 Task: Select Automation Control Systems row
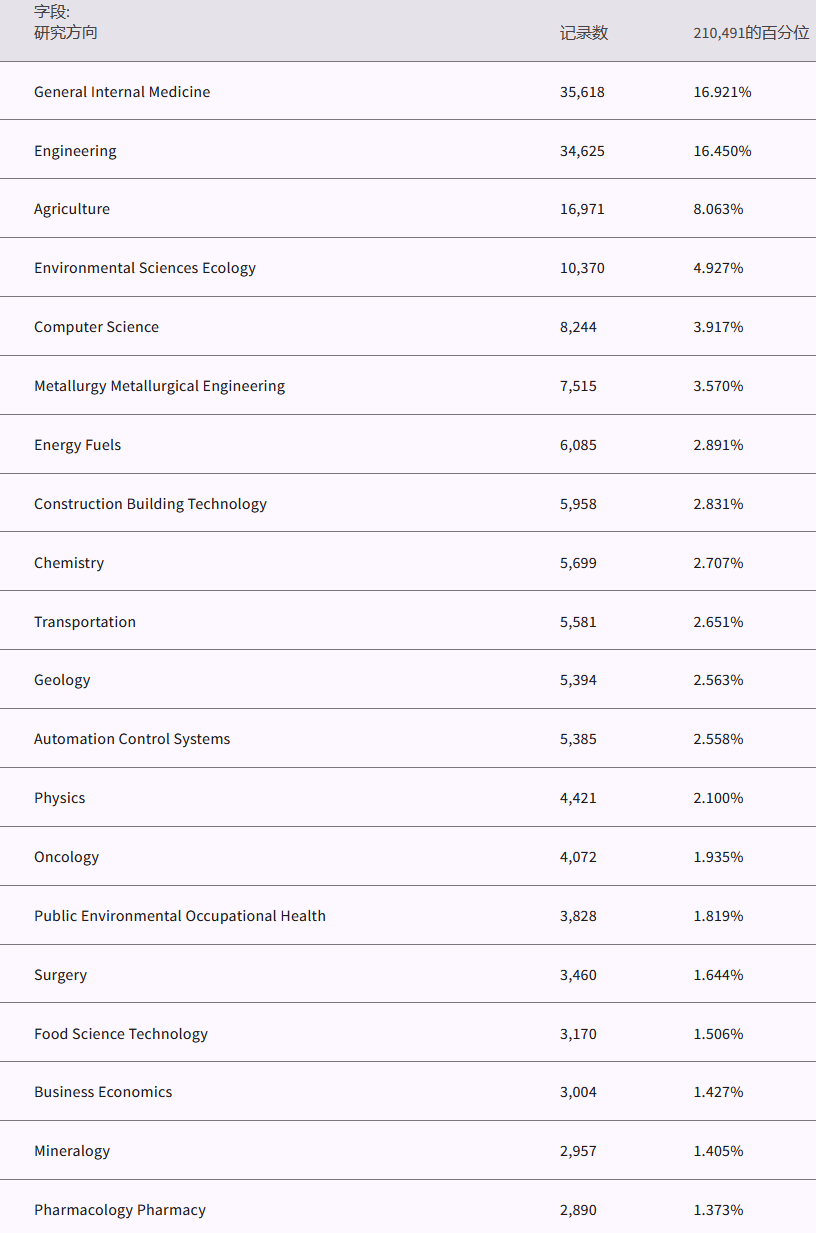(x=132, y=739)
